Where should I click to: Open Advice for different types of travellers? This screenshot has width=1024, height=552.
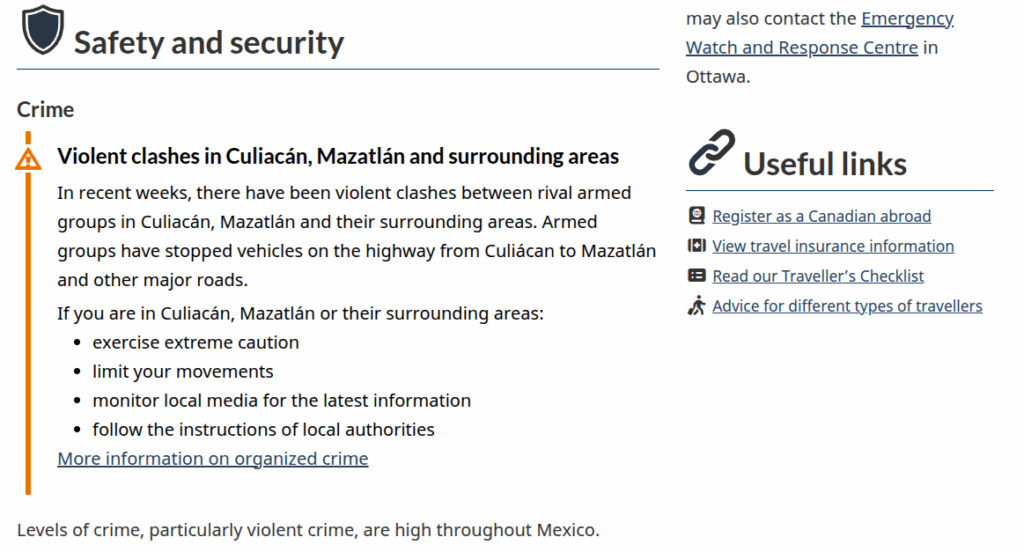coord(847,306)
